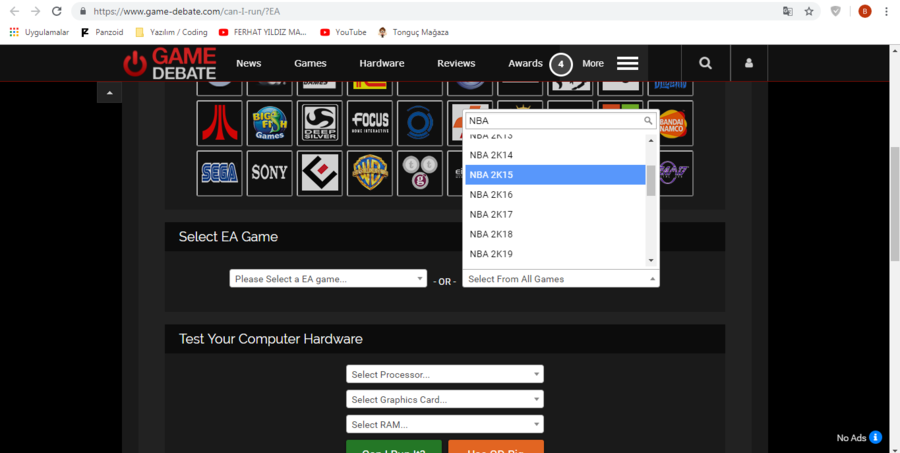This screenshot has height=453, width=900.
Task: Click the browser address bar URL
Action: click(x=187, y=11)
